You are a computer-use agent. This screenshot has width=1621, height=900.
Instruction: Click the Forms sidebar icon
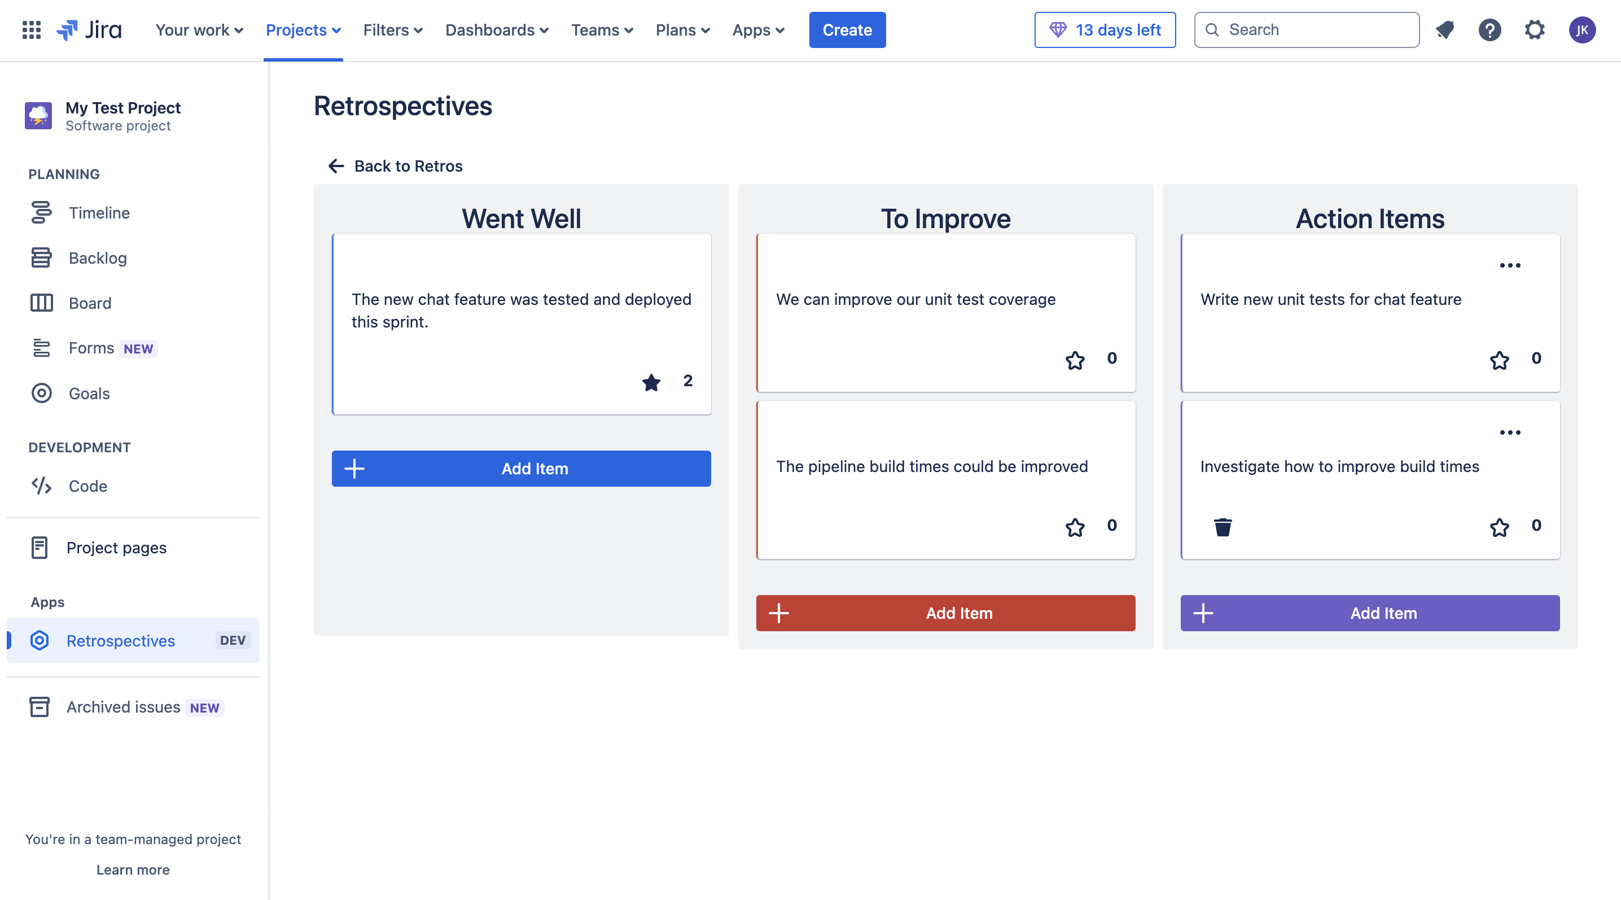[41, 348]
